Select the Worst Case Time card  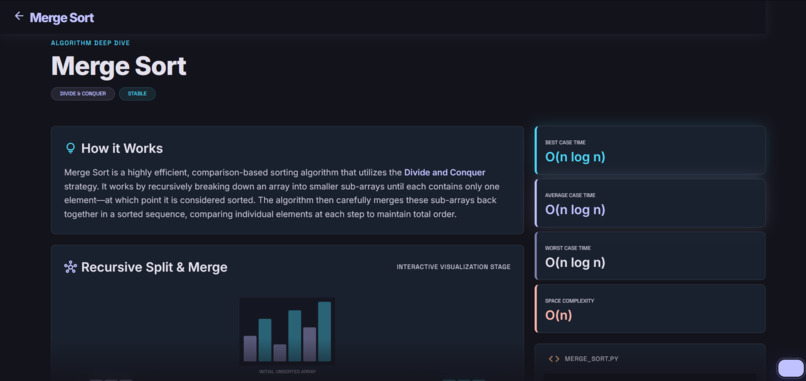[650, 256]
